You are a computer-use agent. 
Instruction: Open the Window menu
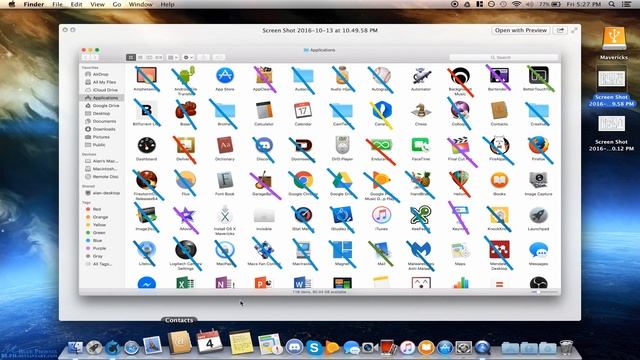(x=140, y=4)
